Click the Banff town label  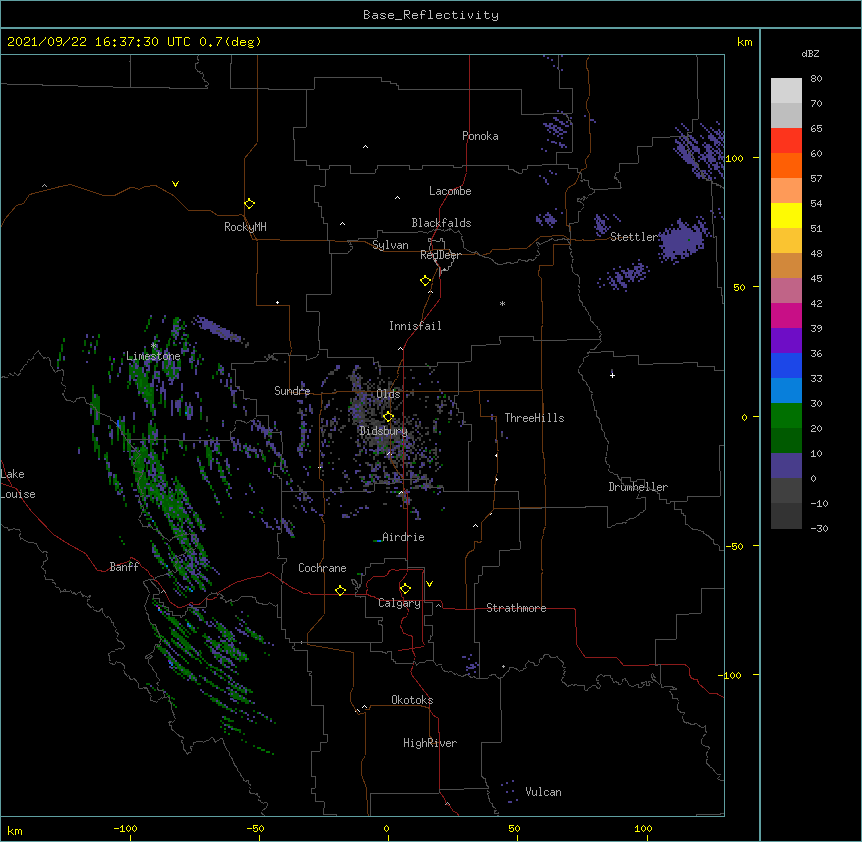(124, 567)
